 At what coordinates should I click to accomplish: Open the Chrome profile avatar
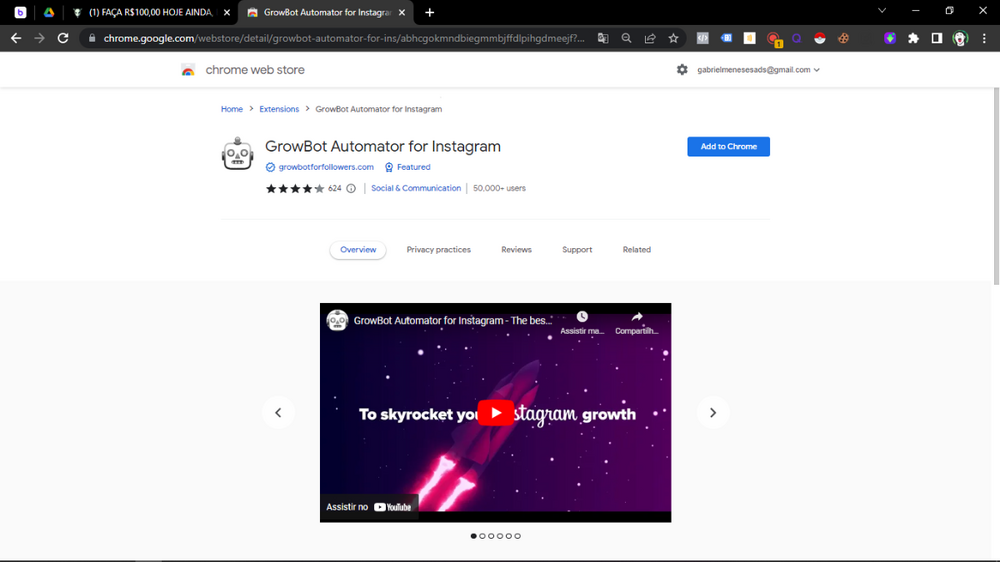[960, 38]
